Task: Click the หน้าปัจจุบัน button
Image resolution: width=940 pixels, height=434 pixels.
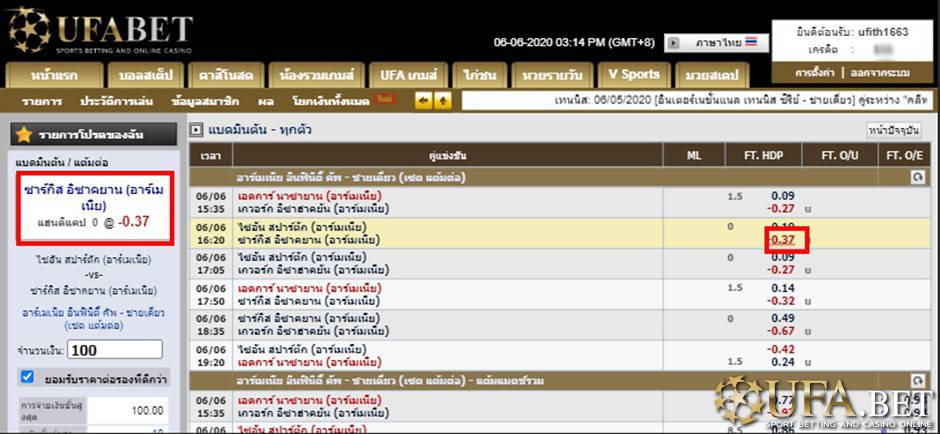Action: [x=894, y=130]
